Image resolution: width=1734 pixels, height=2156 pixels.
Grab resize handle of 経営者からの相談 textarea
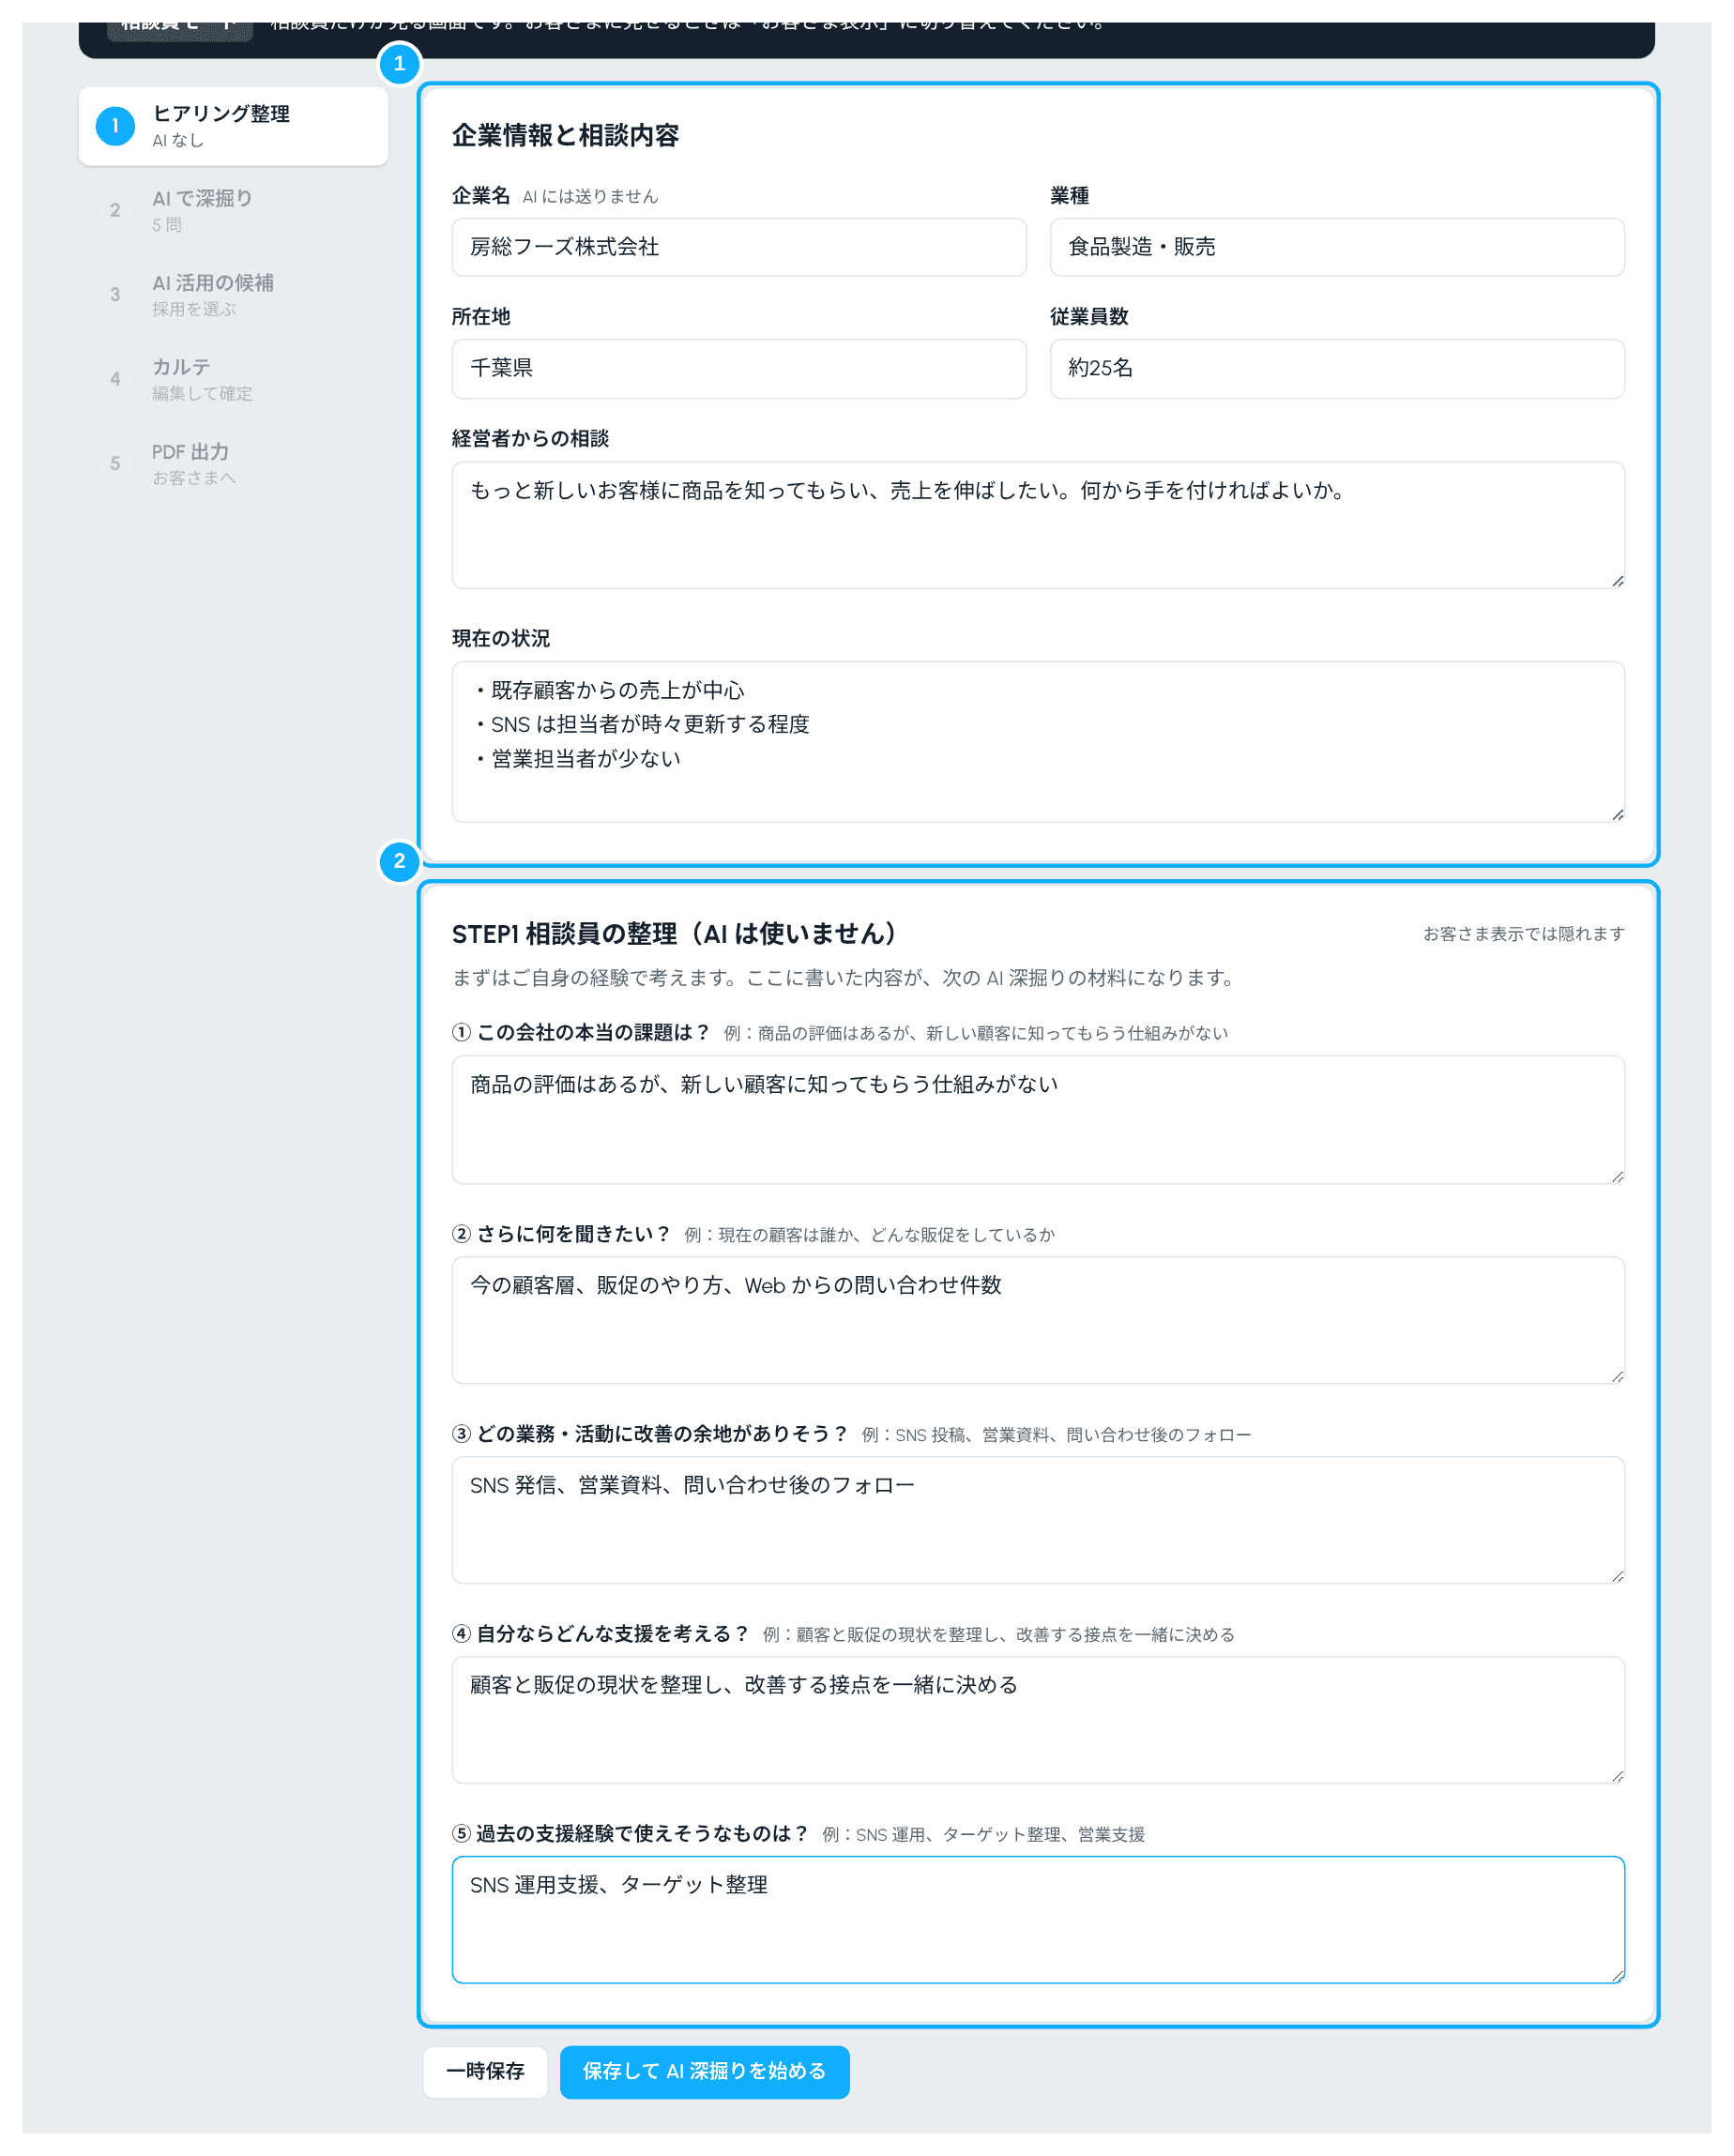point(1617,581)
